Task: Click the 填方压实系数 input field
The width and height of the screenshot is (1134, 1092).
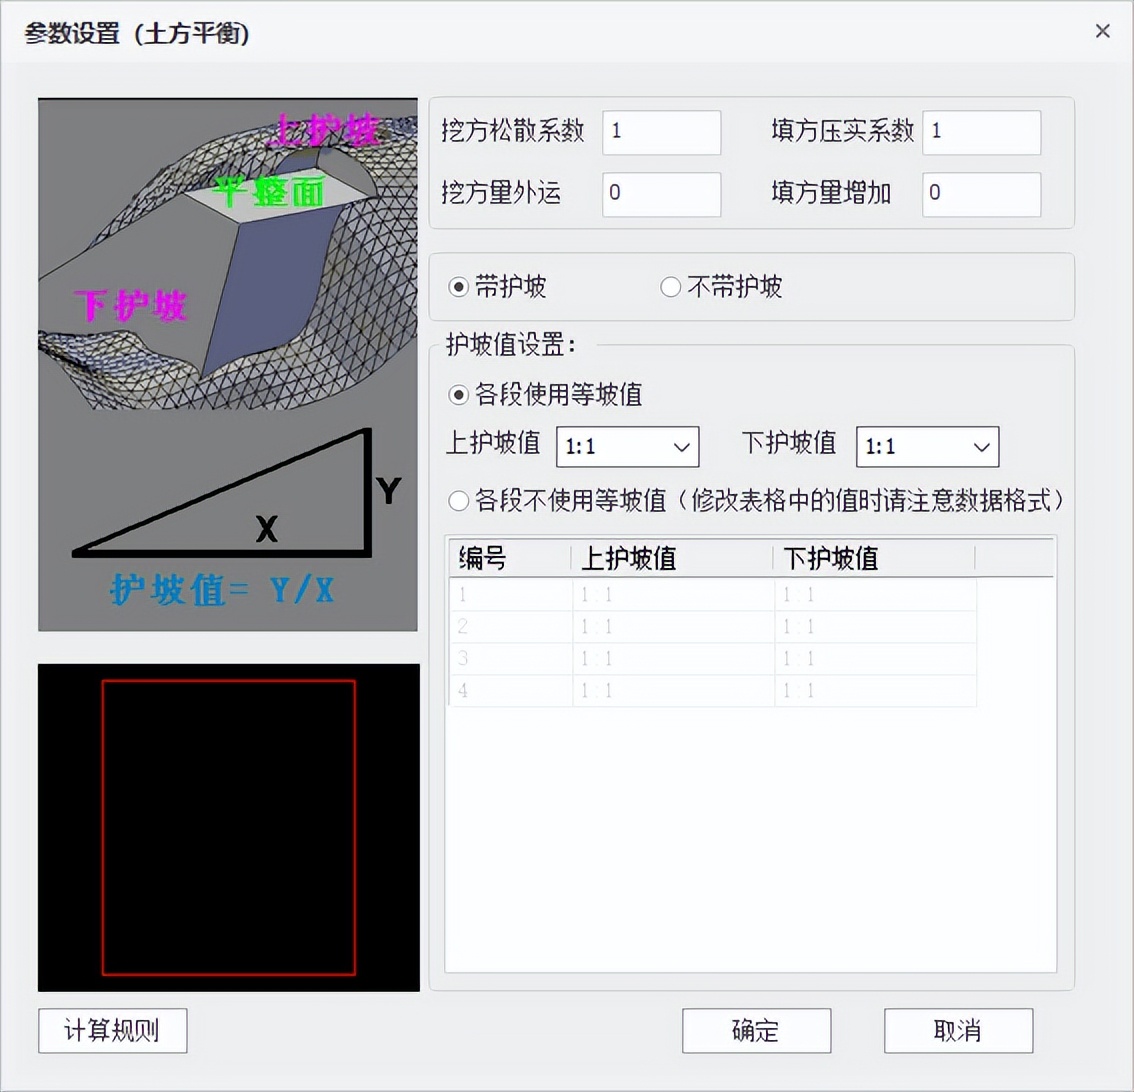Action: coord(981,132)
